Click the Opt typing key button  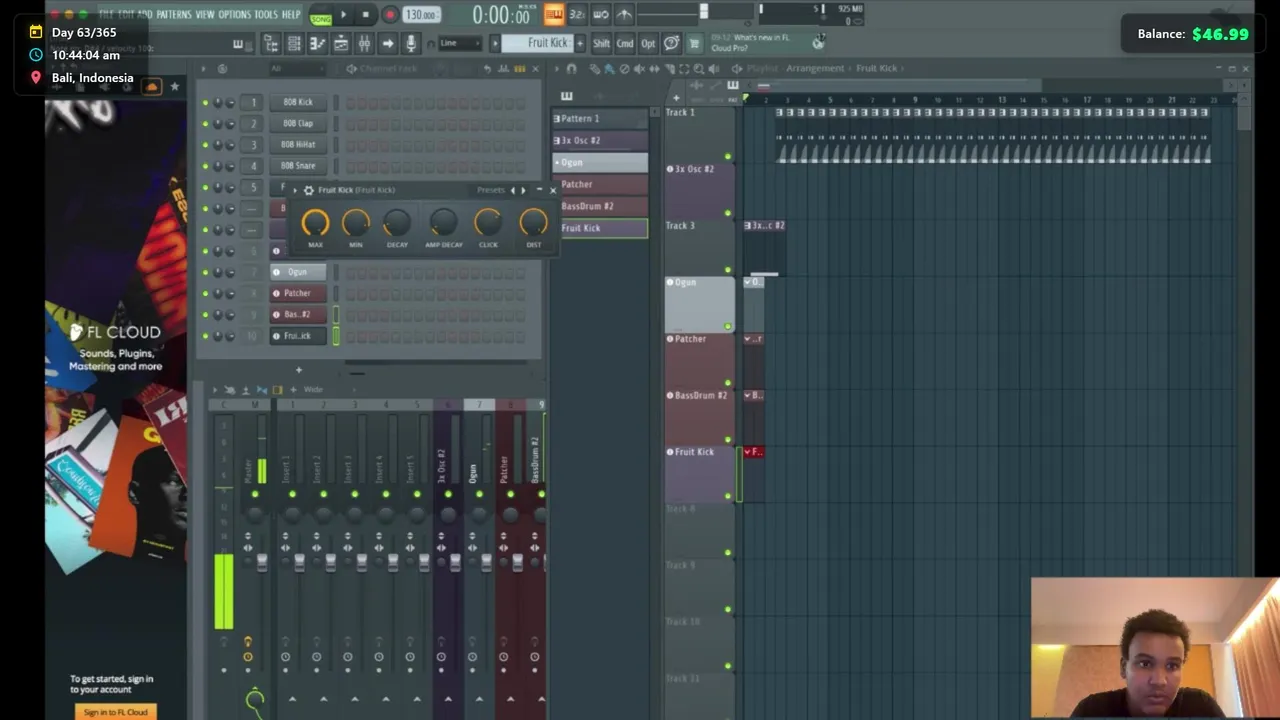coord(648,43)
